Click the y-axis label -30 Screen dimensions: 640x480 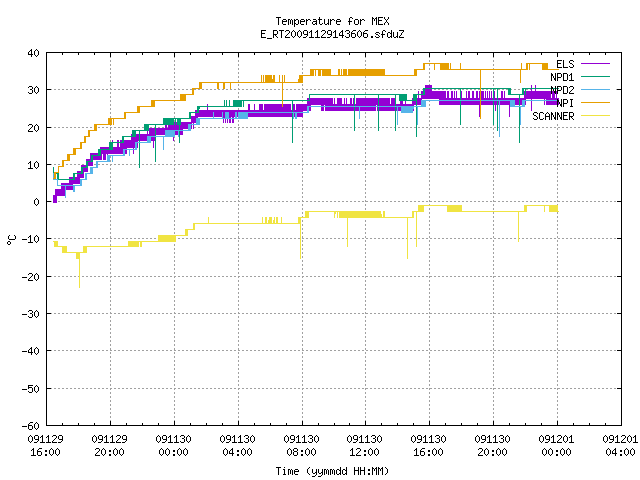tap(31, 314)
